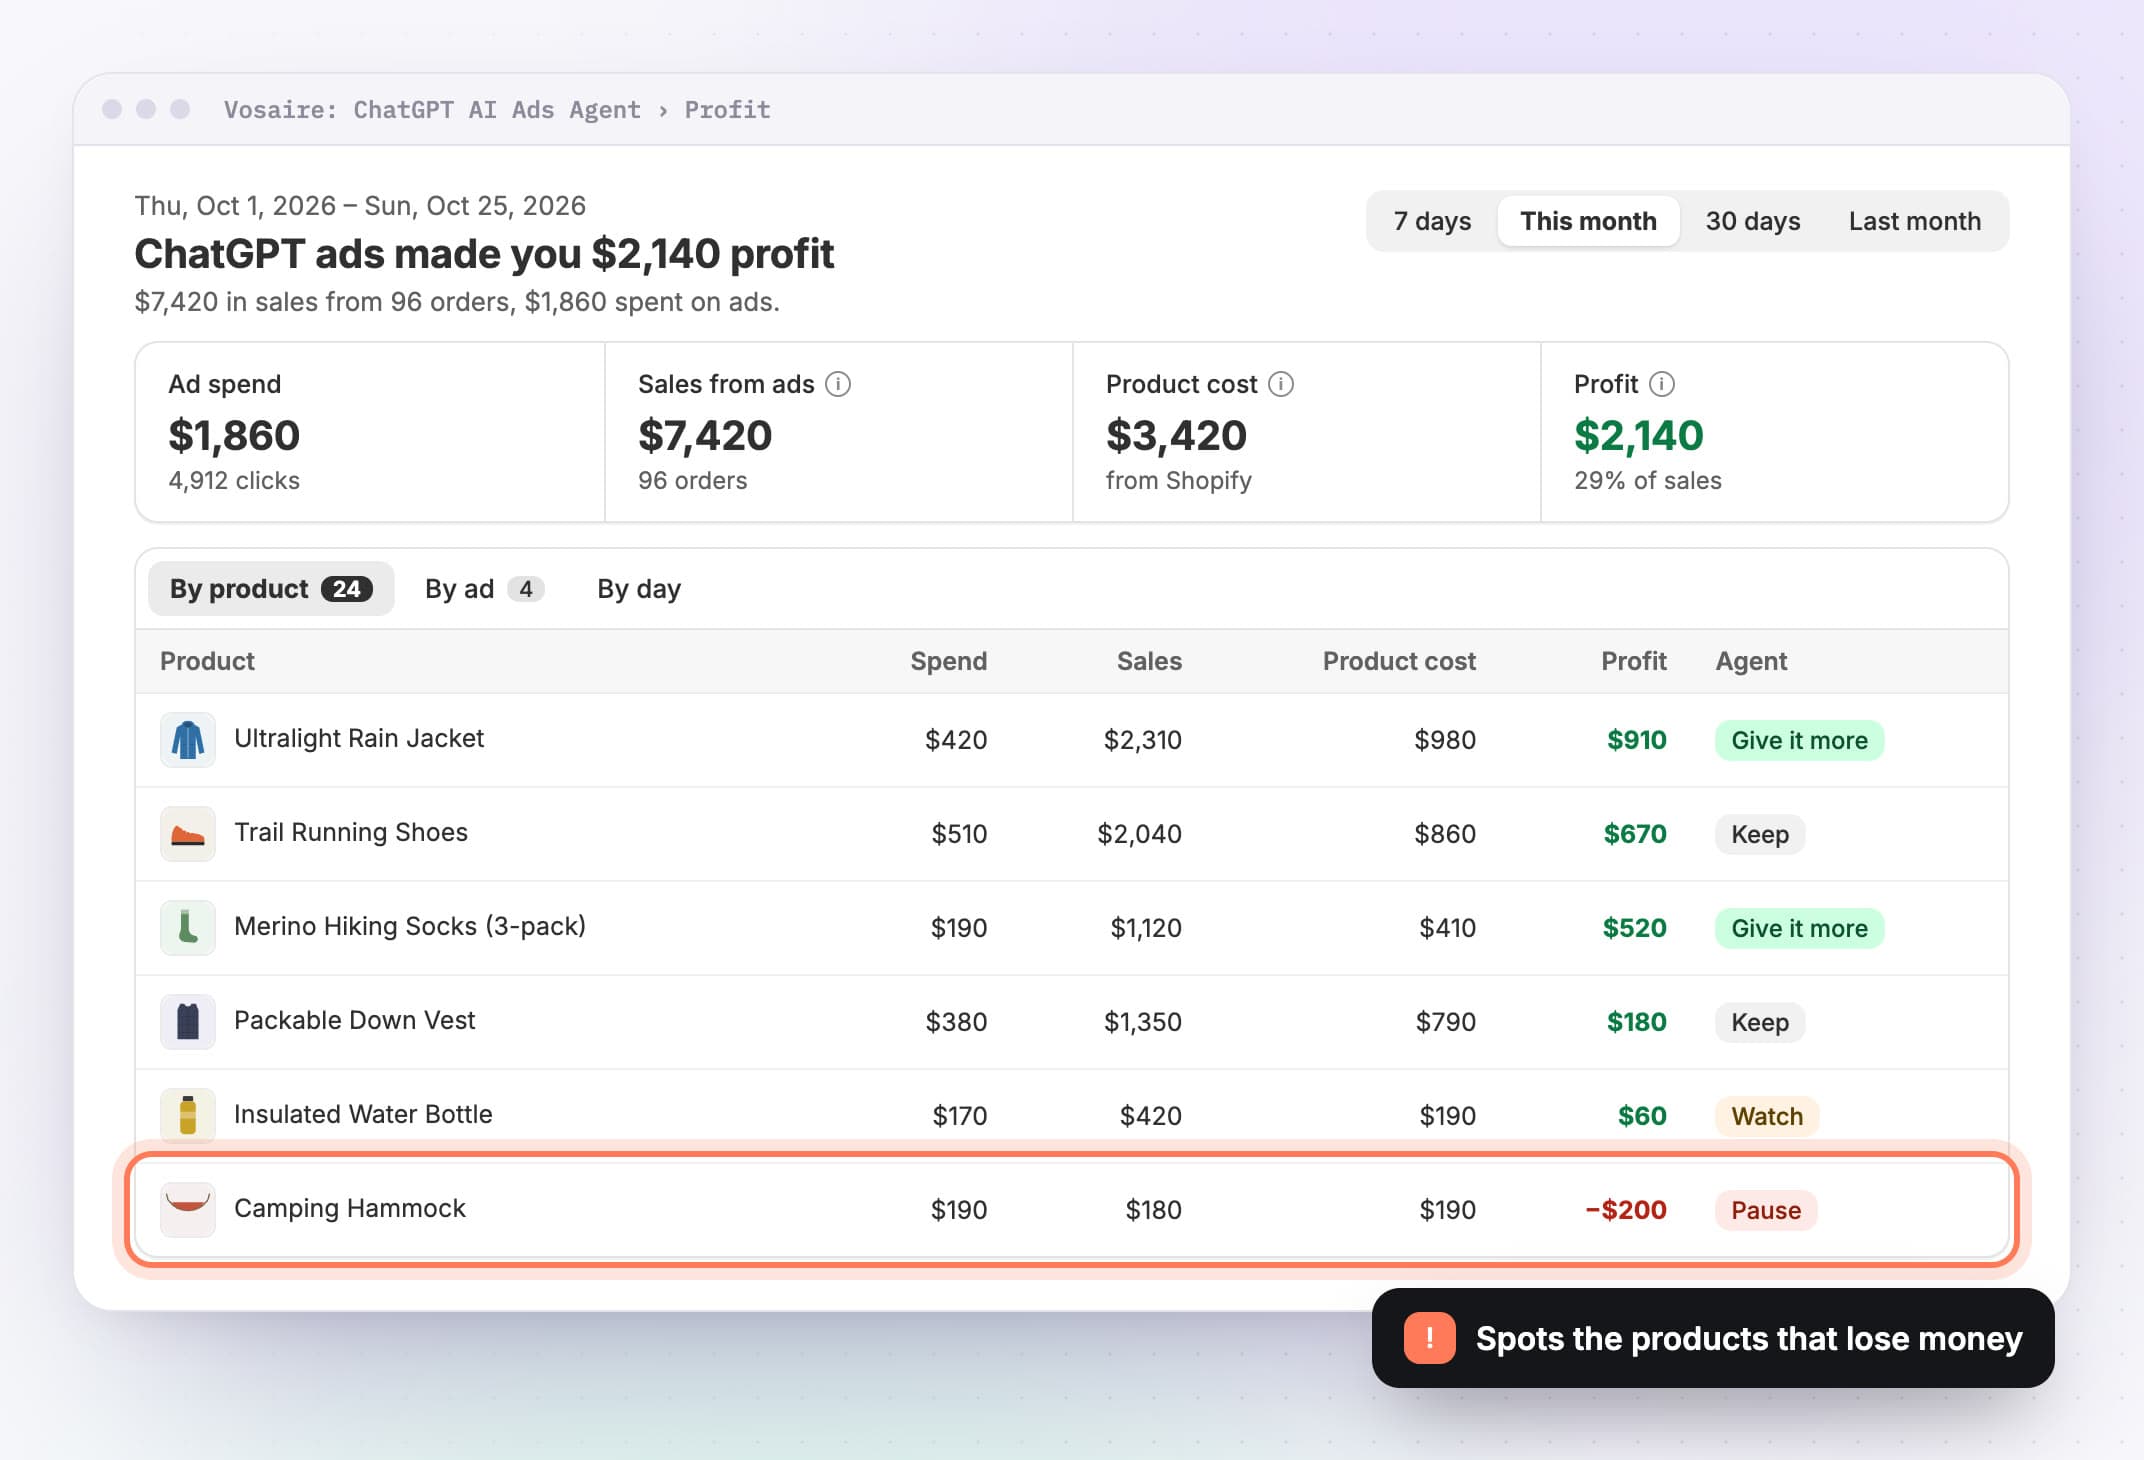This screenshot has width=2144, height=1460.
Task: Click the $910 profit value
Action: (x=1636, y=740)
